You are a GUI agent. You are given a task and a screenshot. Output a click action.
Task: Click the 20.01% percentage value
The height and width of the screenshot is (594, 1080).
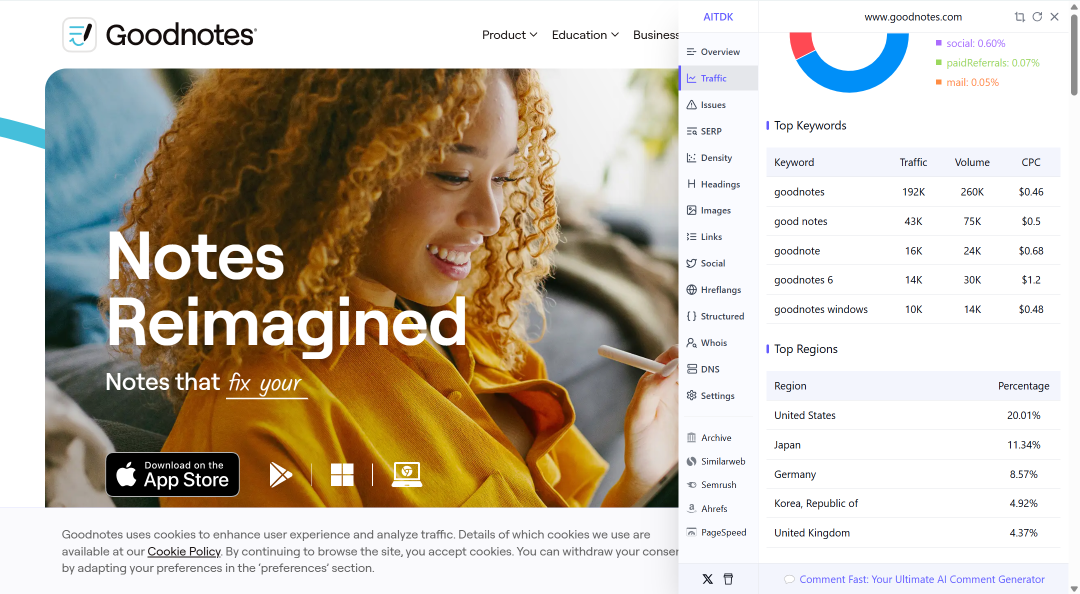1024,416
